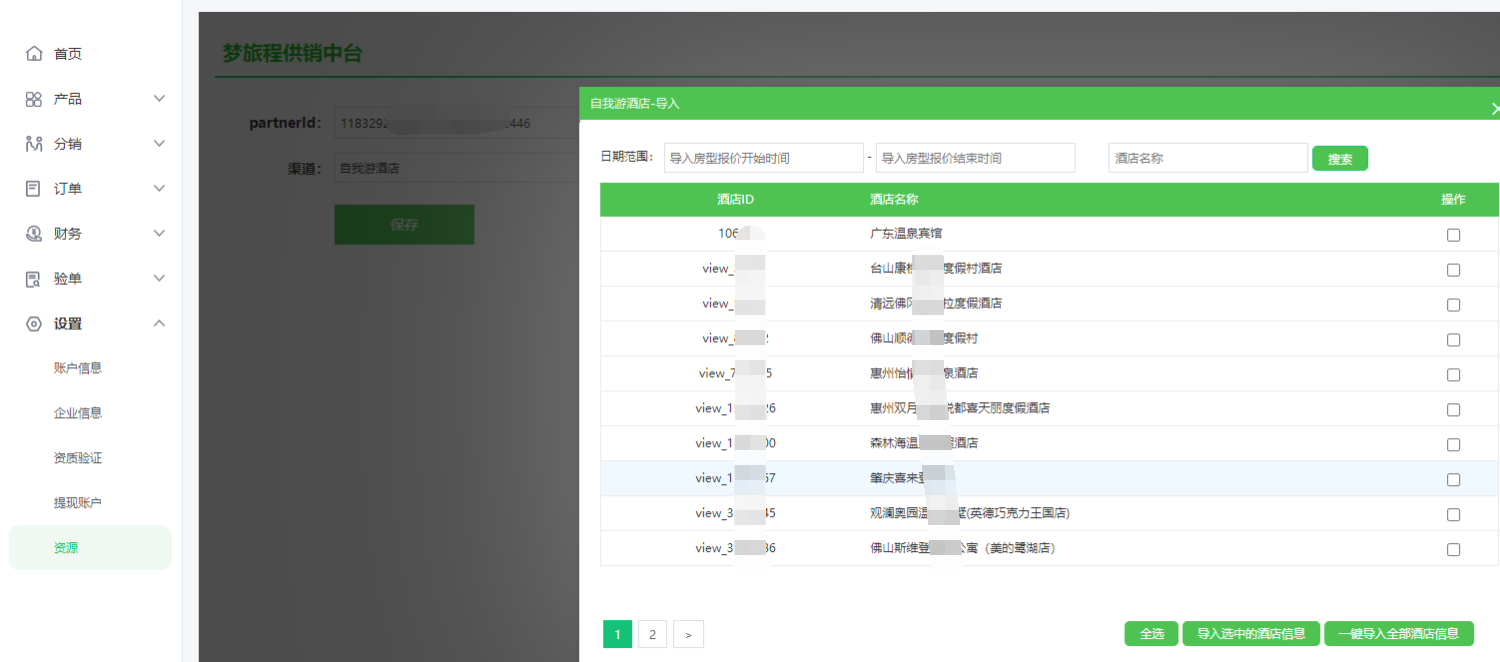This screenshot has height=662, width=1500.
Task: Check the 佛山斯维登 apartment row checkbox
Action: [x=1453, y=550]
